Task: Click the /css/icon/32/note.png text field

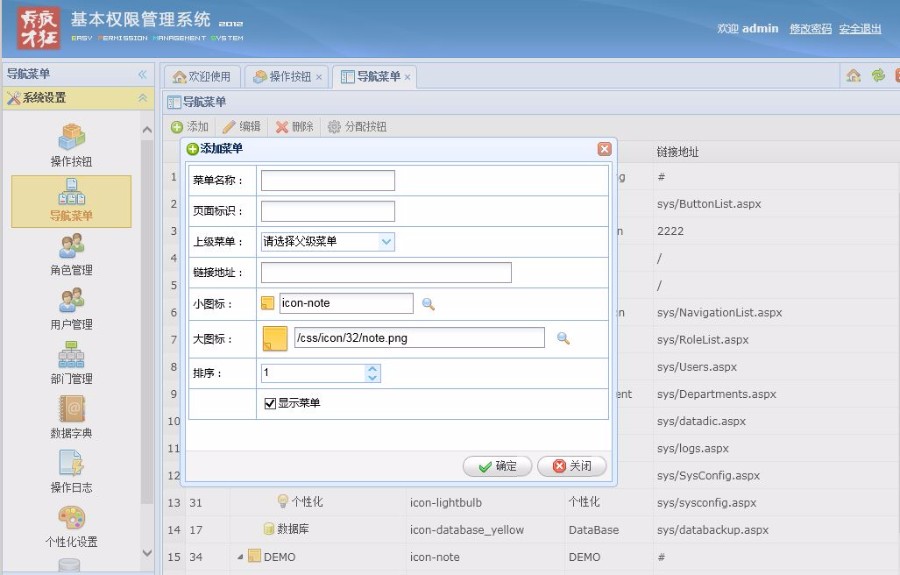Action: click(x=420, y=337)
